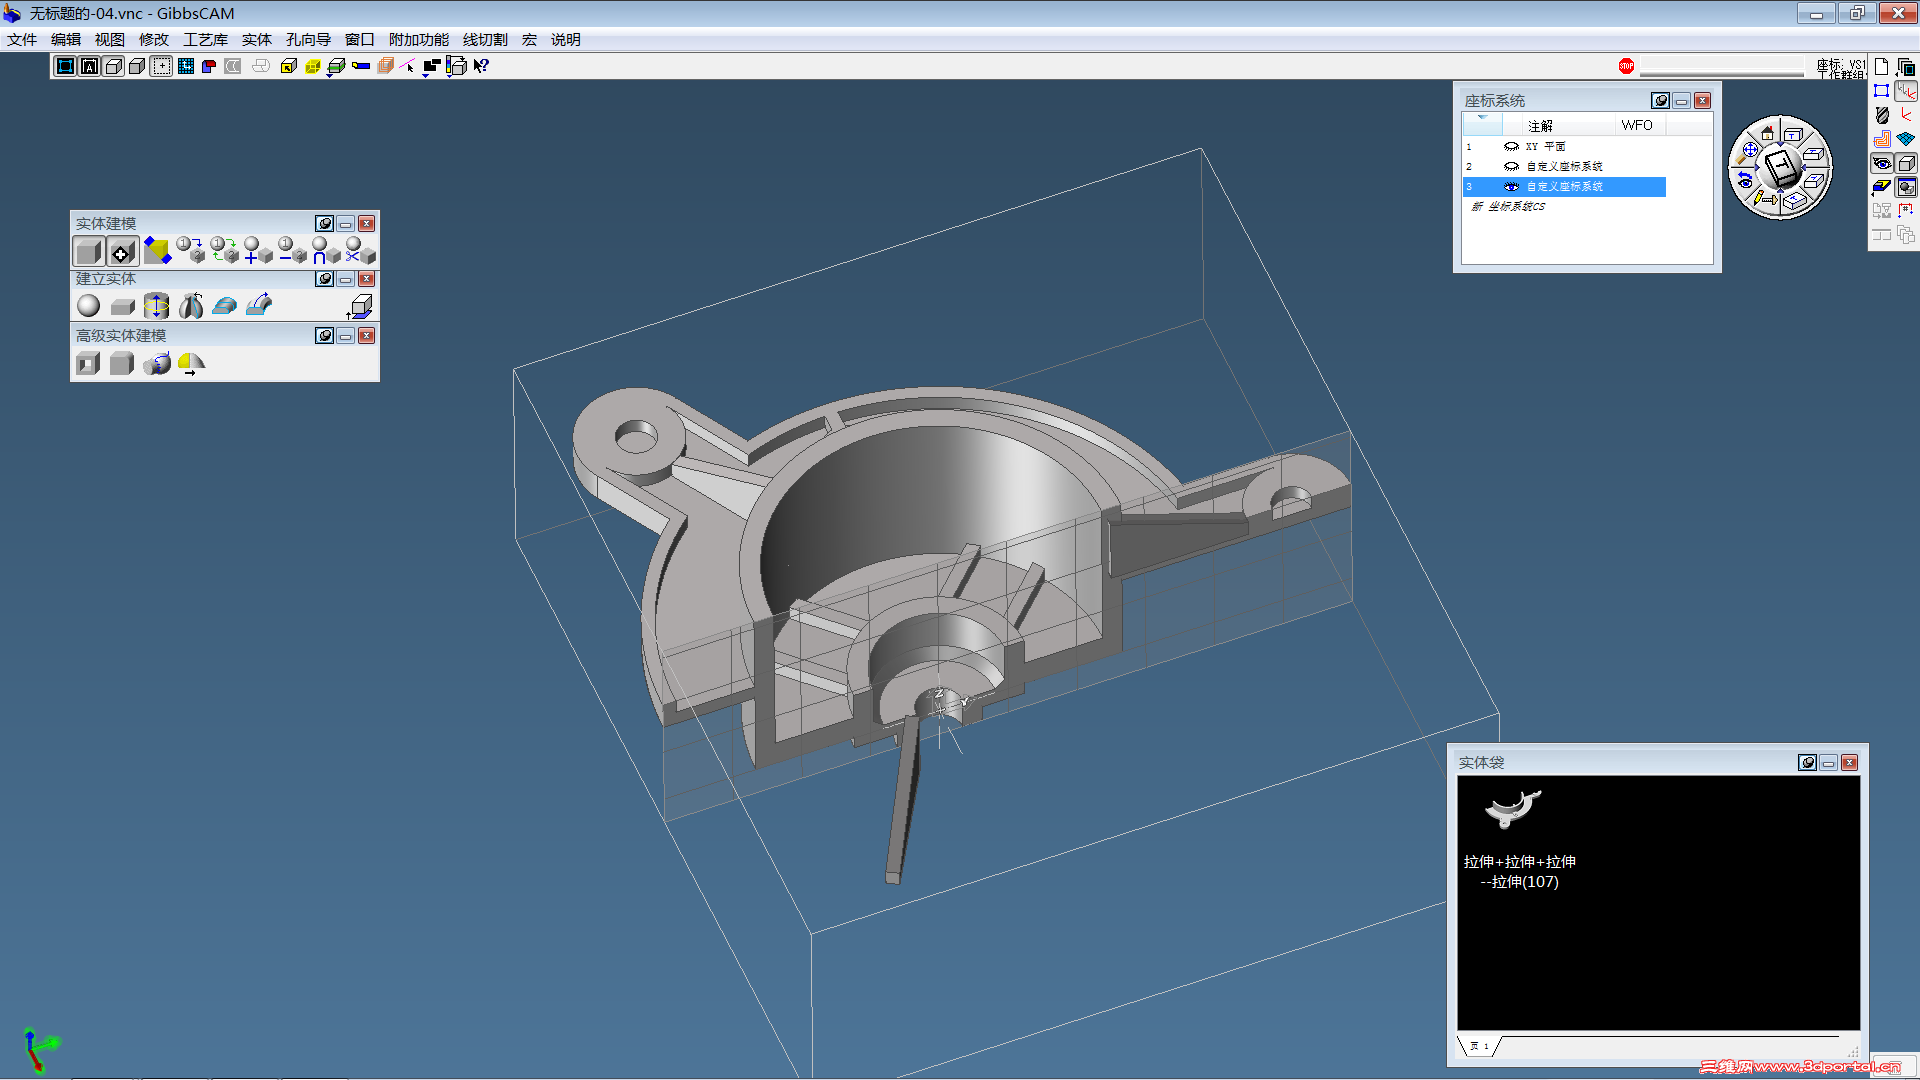1920x1080 pixels.
Task: Open the 工艺库 menu
Action: 205,40
